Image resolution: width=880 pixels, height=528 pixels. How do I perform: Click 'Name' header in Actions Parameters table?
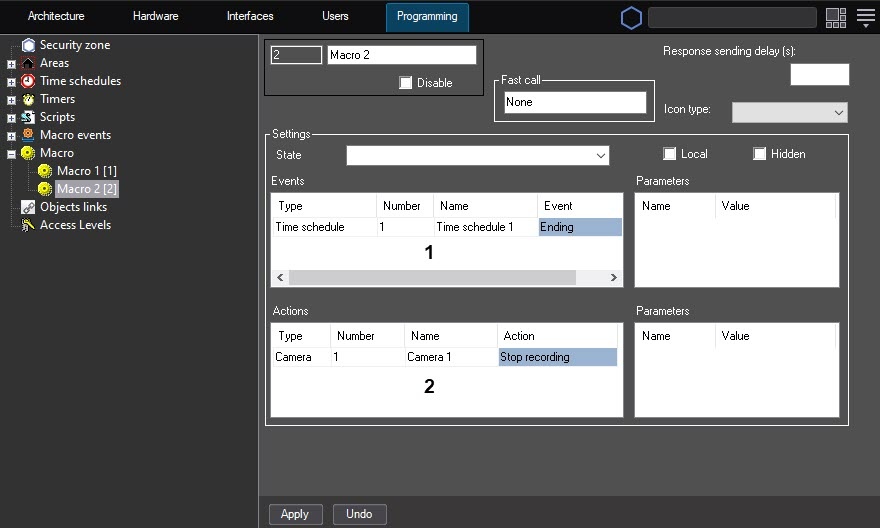(676, 336)
